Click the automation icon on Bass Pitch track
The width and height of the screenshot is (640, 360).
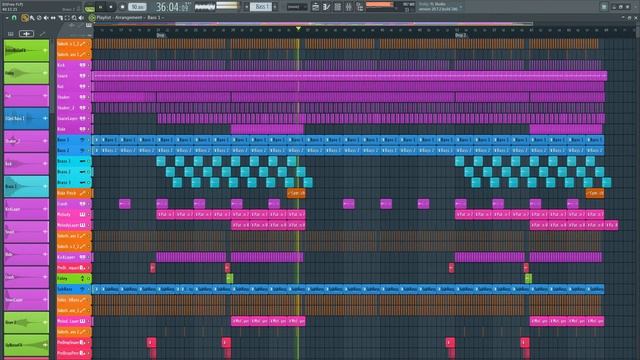point(83,193)
